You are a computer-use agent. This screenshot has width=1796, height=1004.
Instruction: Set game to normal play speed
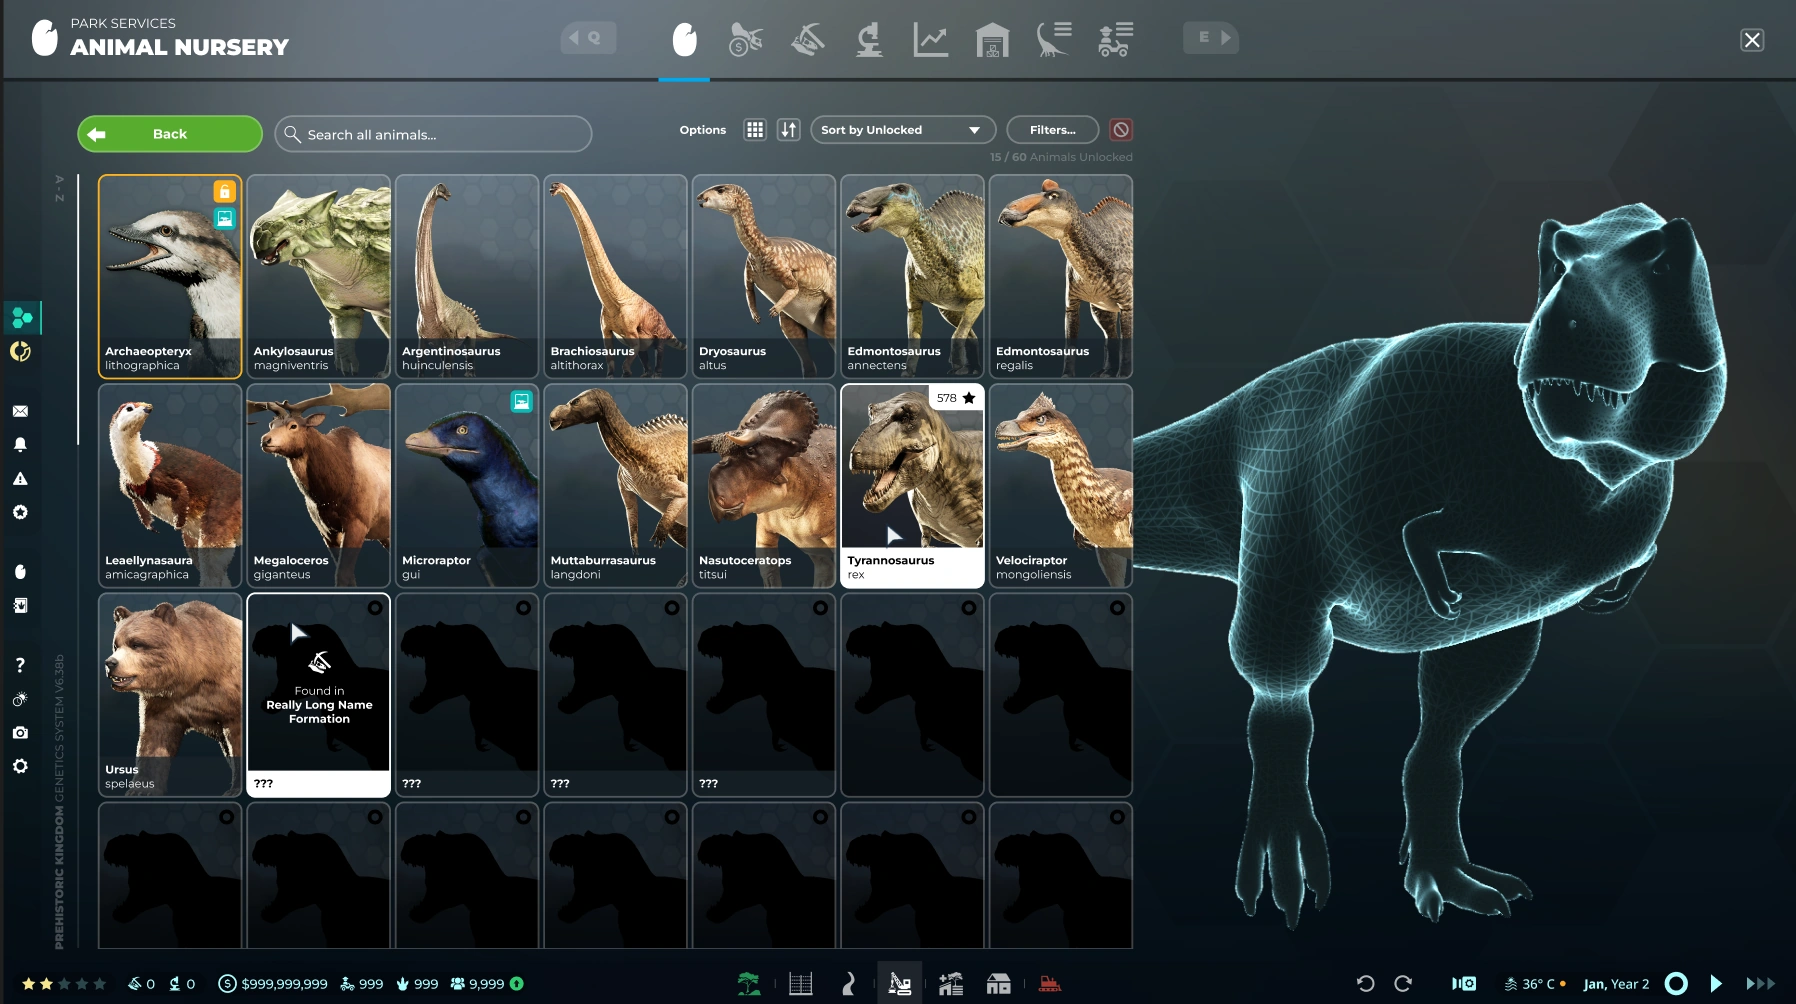[x=1716, y=984]
